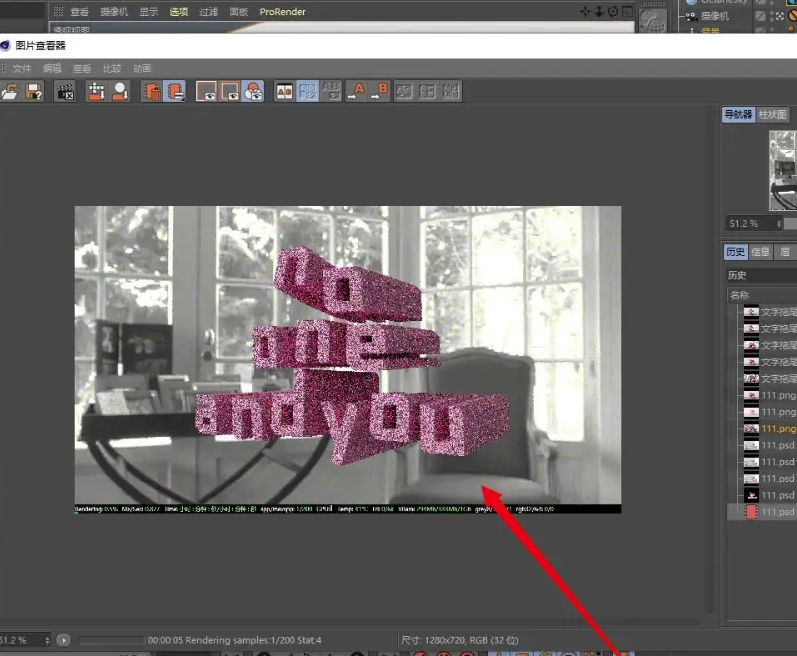Select the orange highlighted 111.png history entry
The height and width of the screenshot is (656, 797).
(777, 428)
